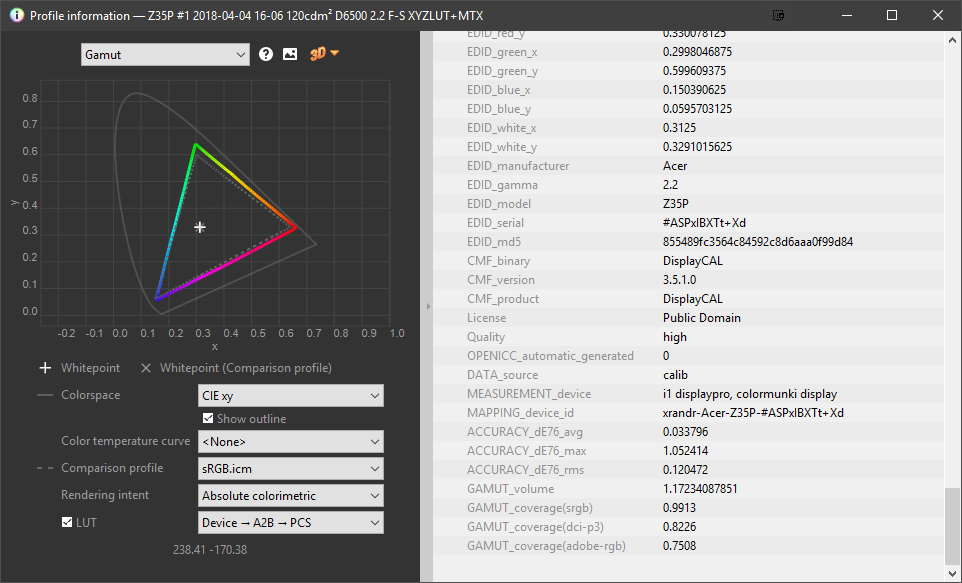Viewport: 962px width, 583px height.
Task: Minimize the Profile information window
Action: 845,16
